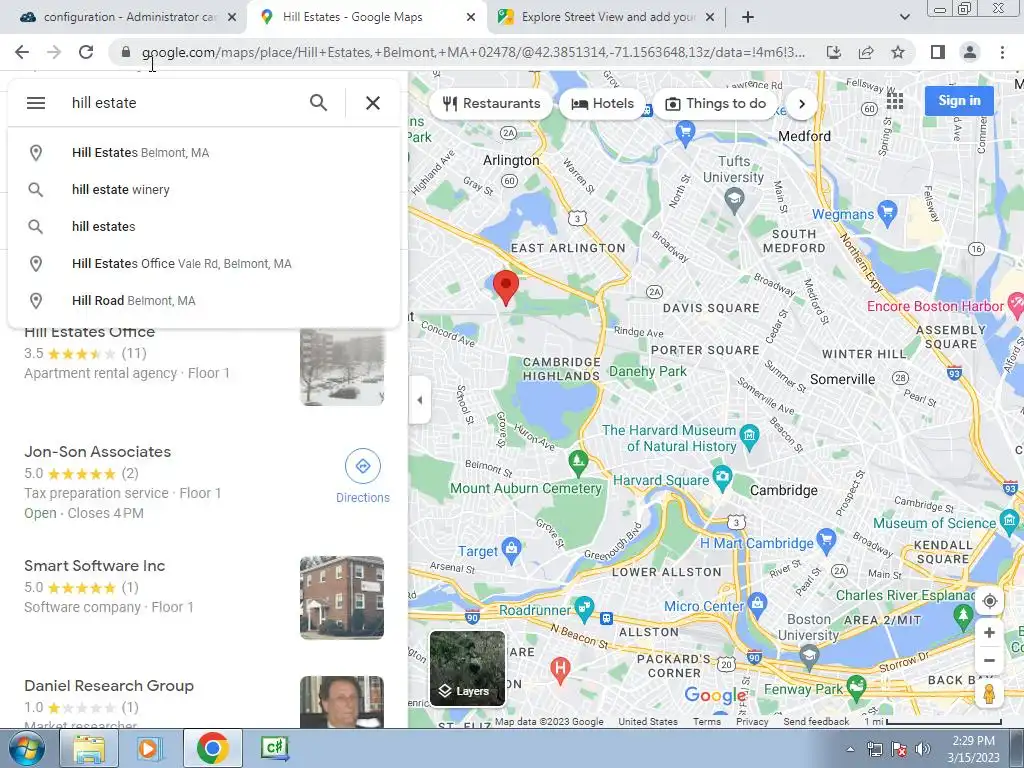This screenshot has height=768, width=1024.
Task: Open the Layers map type thumbnail
Action: (468, 669)
